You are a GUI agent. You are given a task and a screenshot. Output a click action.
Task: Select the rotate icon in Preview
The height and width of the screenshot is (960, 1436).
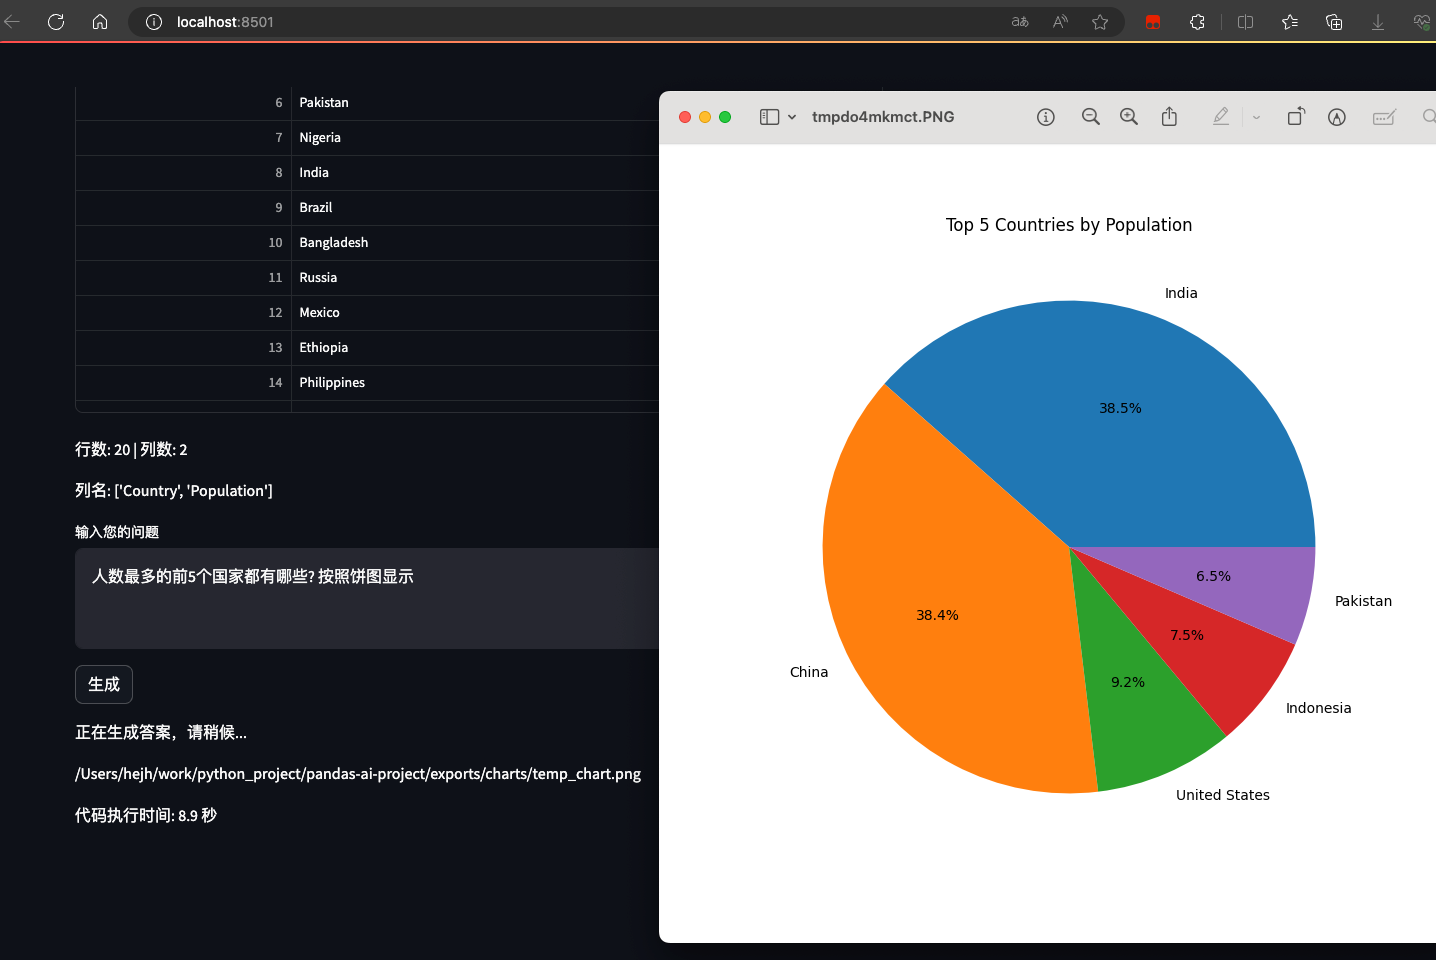[1295, 117]
